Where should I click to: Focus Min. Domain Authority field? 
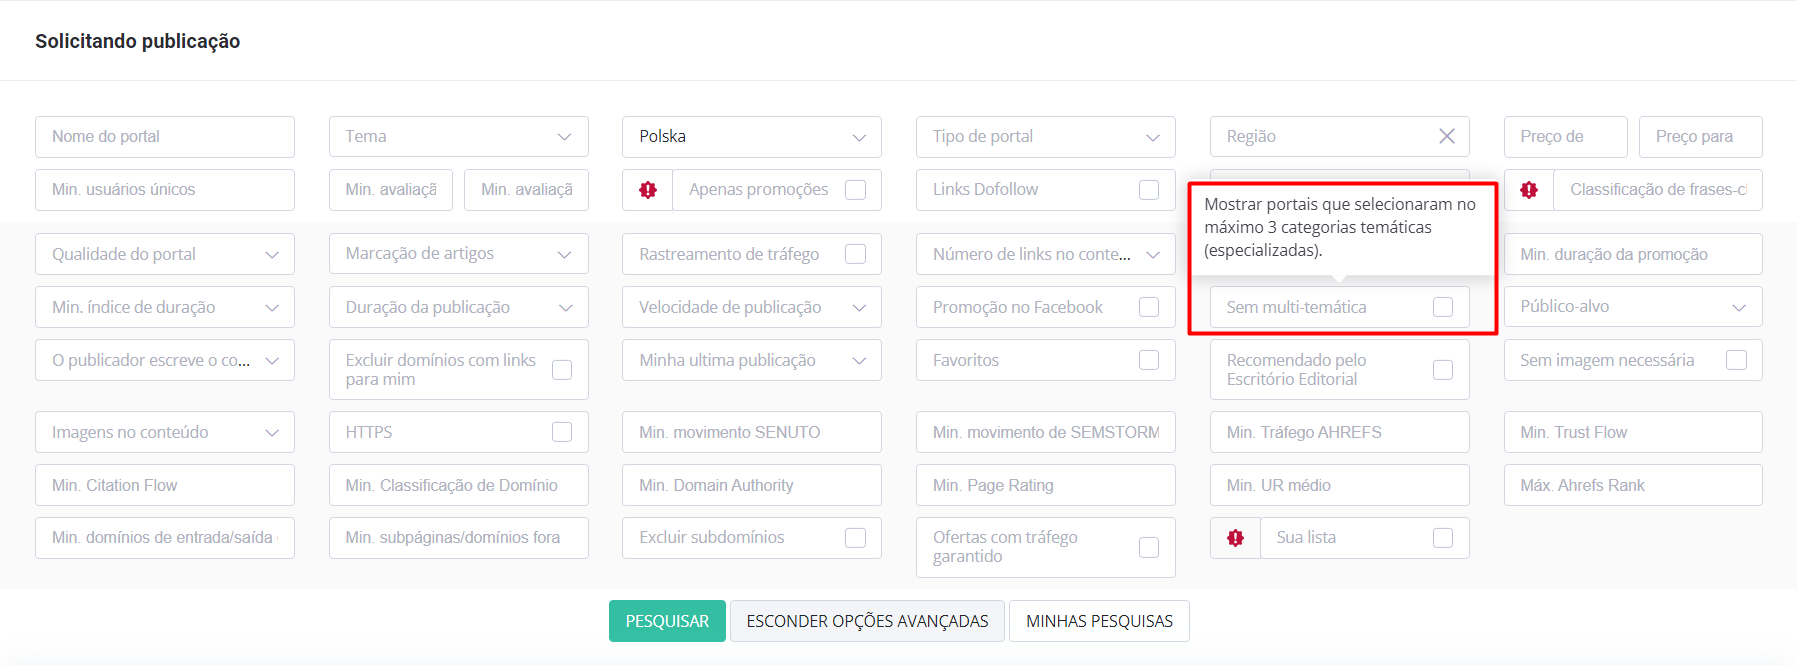coord(752,485)
